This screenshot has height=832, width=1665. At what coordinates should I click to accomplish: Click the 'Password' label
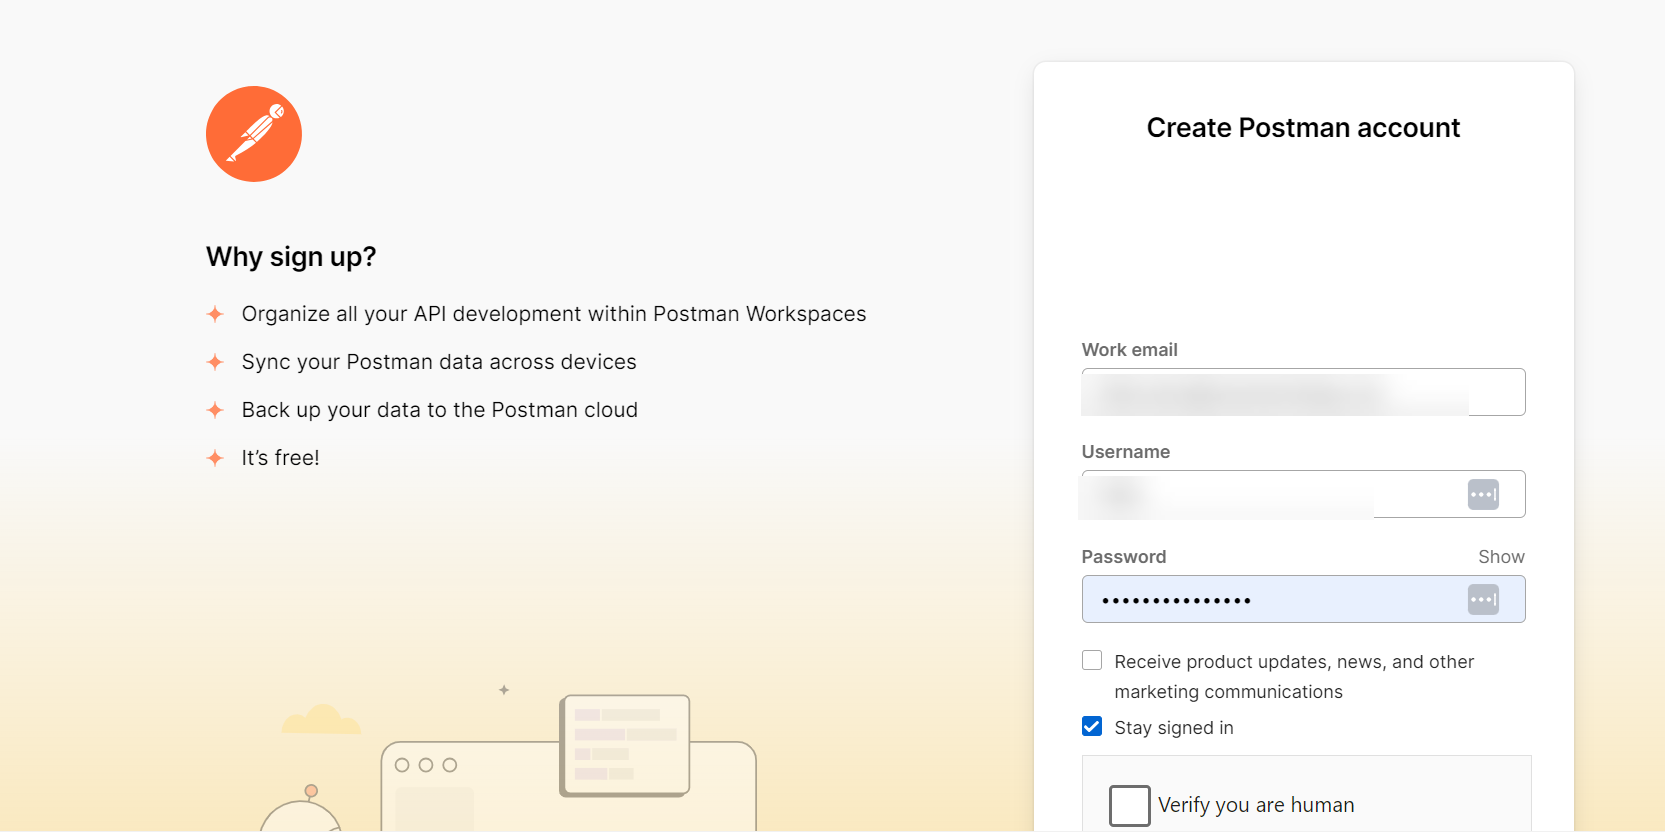1124,557
